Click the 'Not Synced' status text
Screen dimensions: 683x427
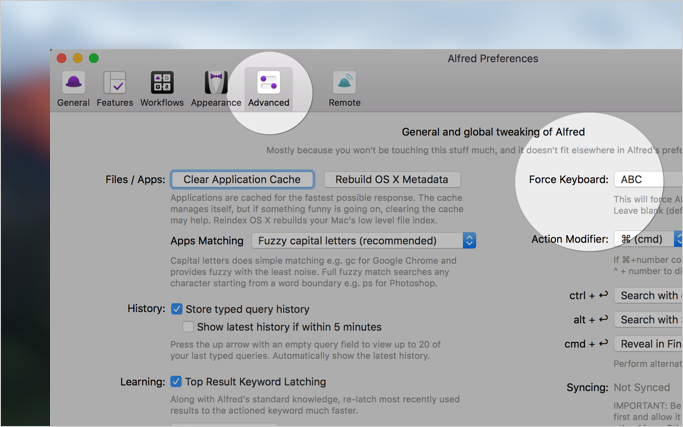pyautogui.click(x=642, y=387)
